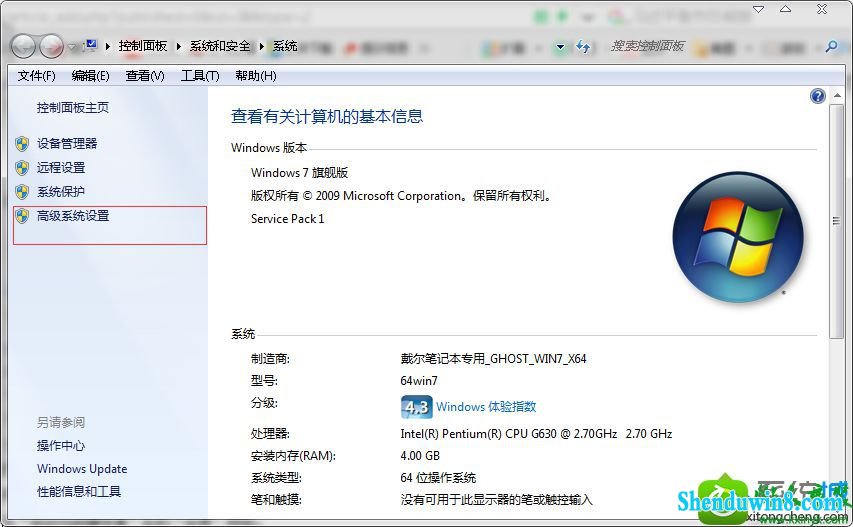853x527 pixels.
Task: Click the Back navigation arrow button
Action: pyautogui.click(x=22, y=47)
